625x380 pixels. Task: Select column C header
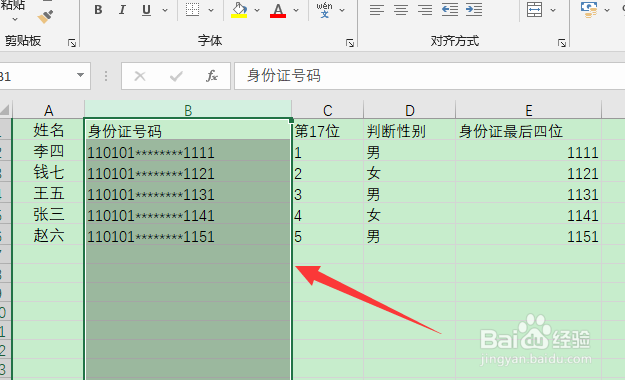328,110
